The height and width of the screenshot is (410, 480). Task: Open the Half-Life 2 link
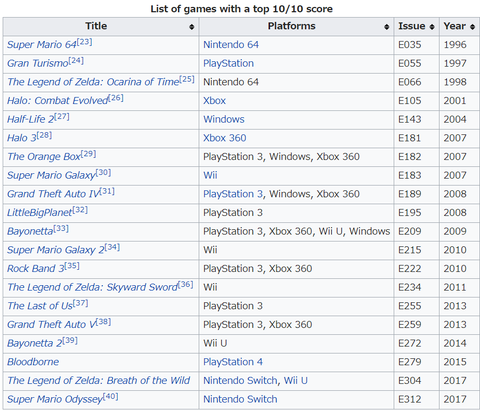coord(31,119)
